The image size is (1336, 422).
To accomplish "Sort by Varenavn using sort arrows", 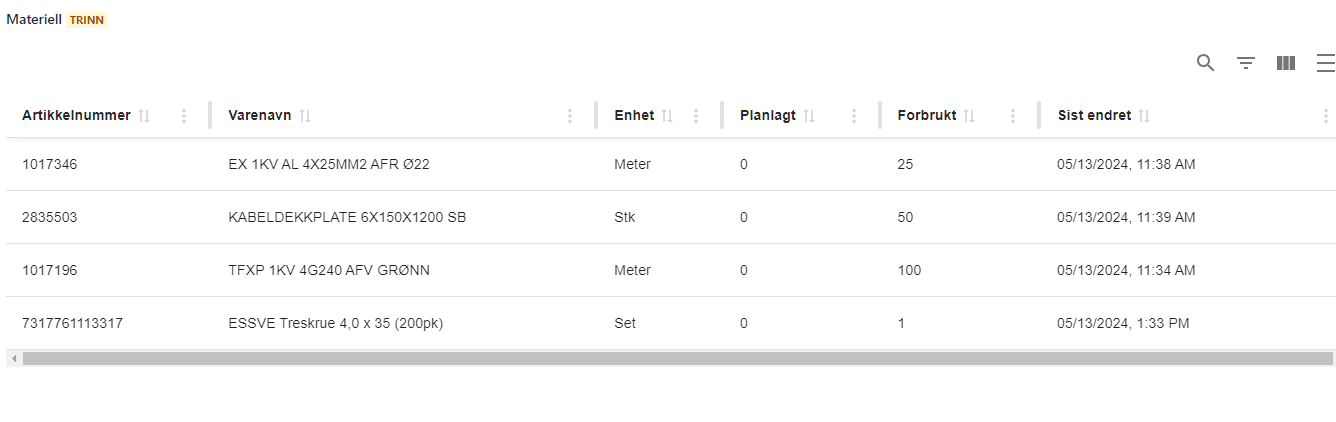I will pos(305,116).
